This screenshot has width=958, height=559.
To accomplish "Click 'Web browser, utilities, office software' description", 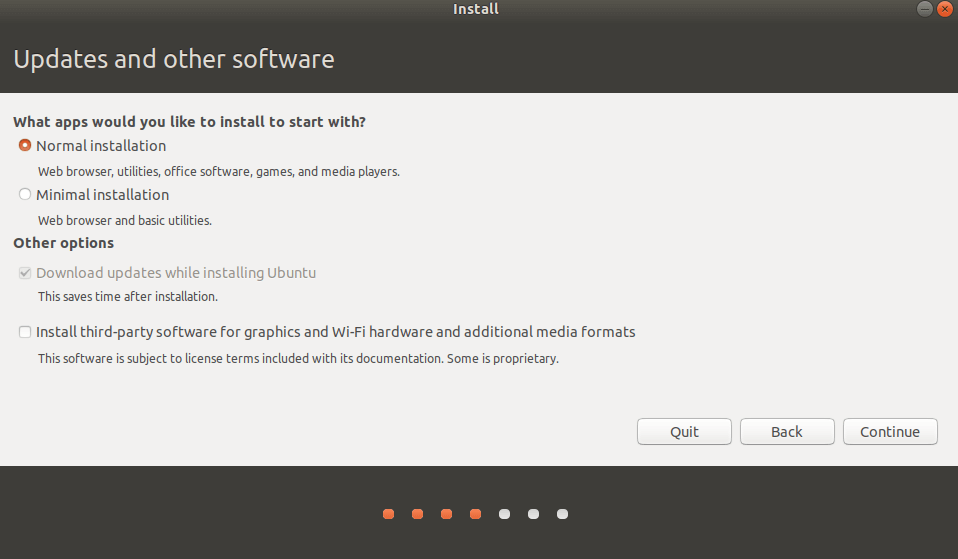I will click(219, 172).
